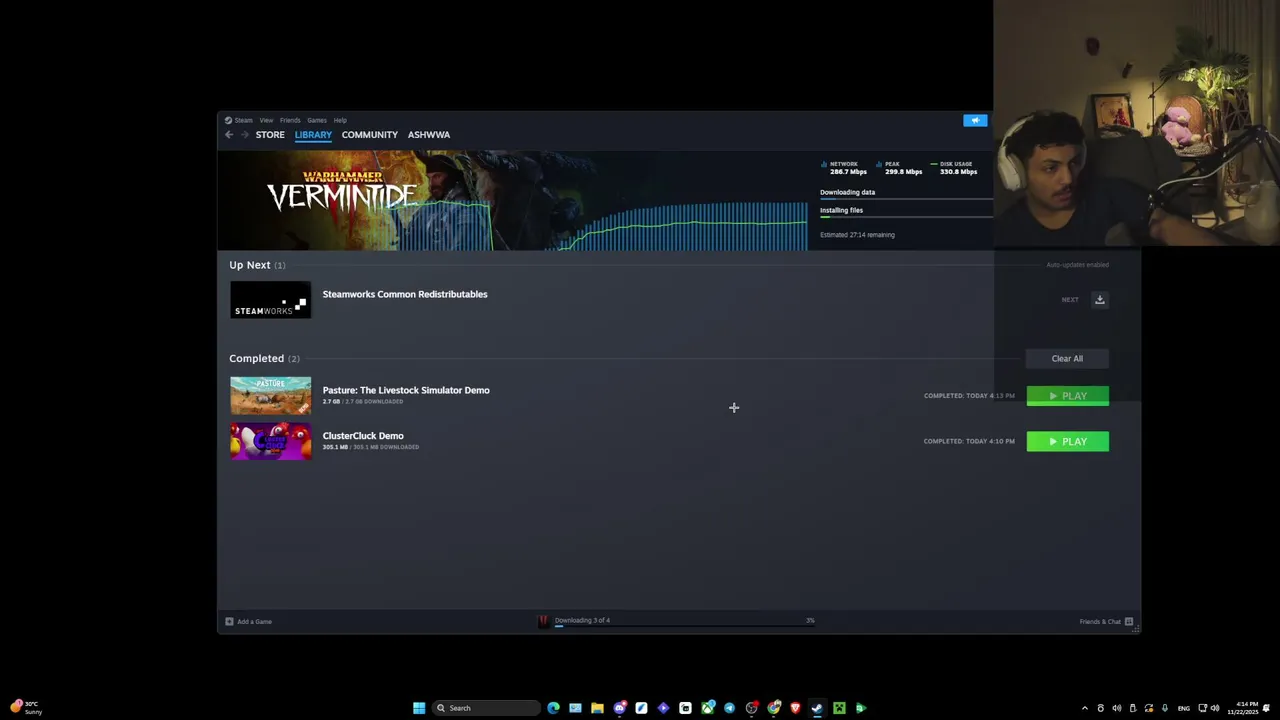1280x720 pixels.
Task: Click the microphone tray icon
Action: 1164,708
